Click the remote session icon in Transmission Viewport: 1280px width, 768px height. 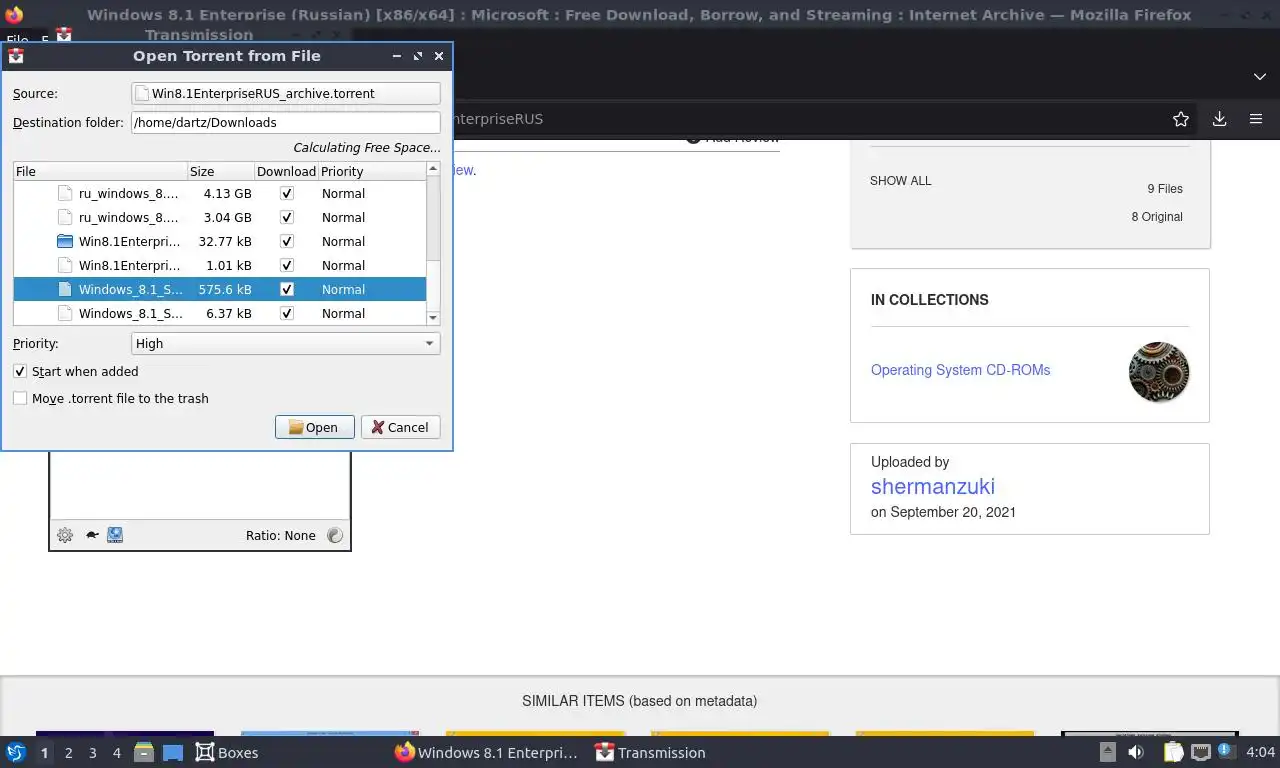pyautogui.click(x=115, y=535)
